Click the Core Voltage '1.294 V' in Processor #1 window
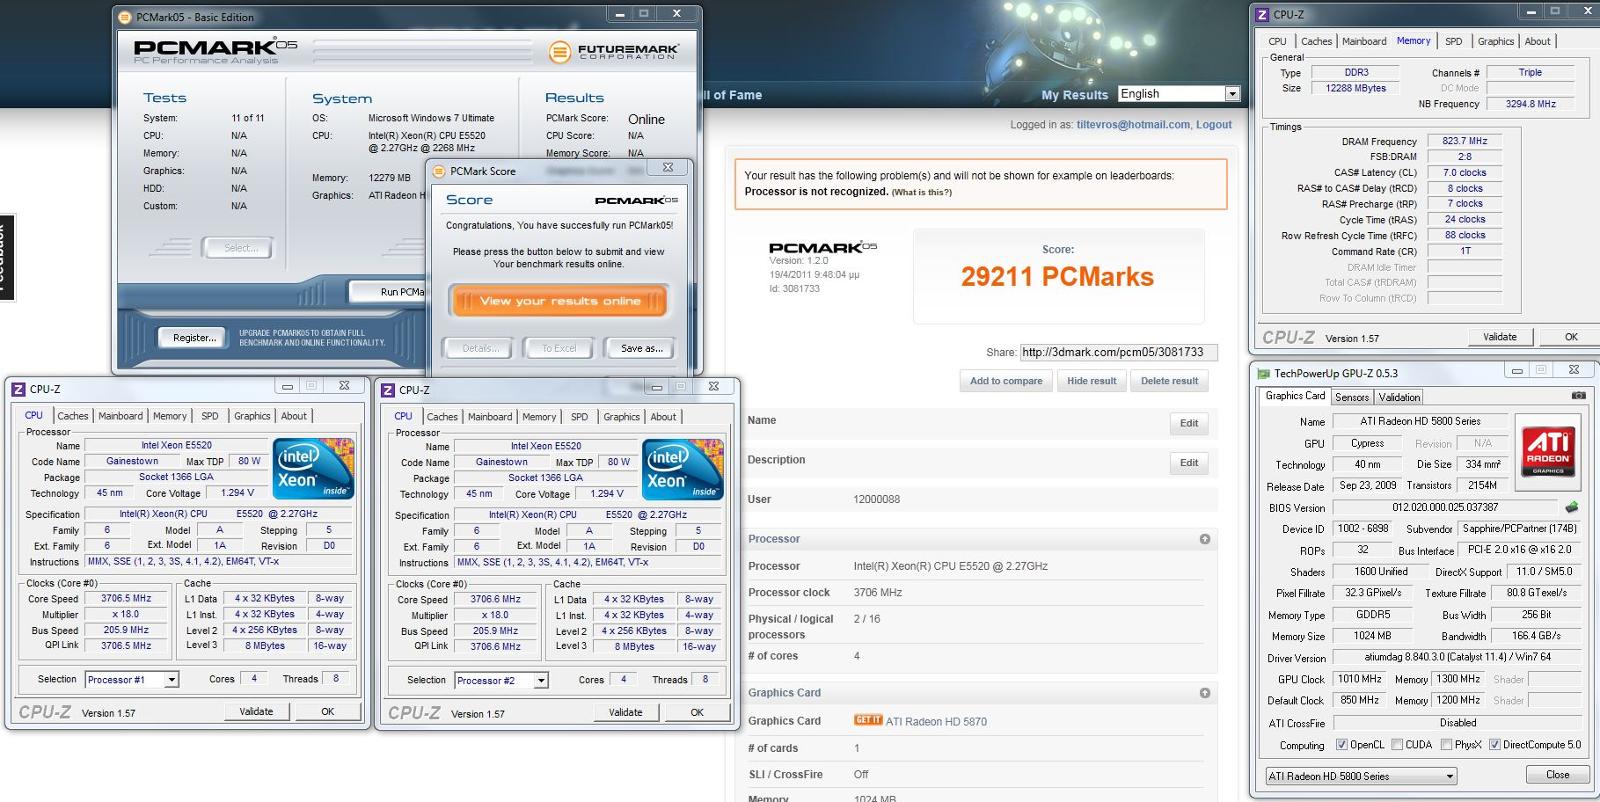 tap(236, 493)
